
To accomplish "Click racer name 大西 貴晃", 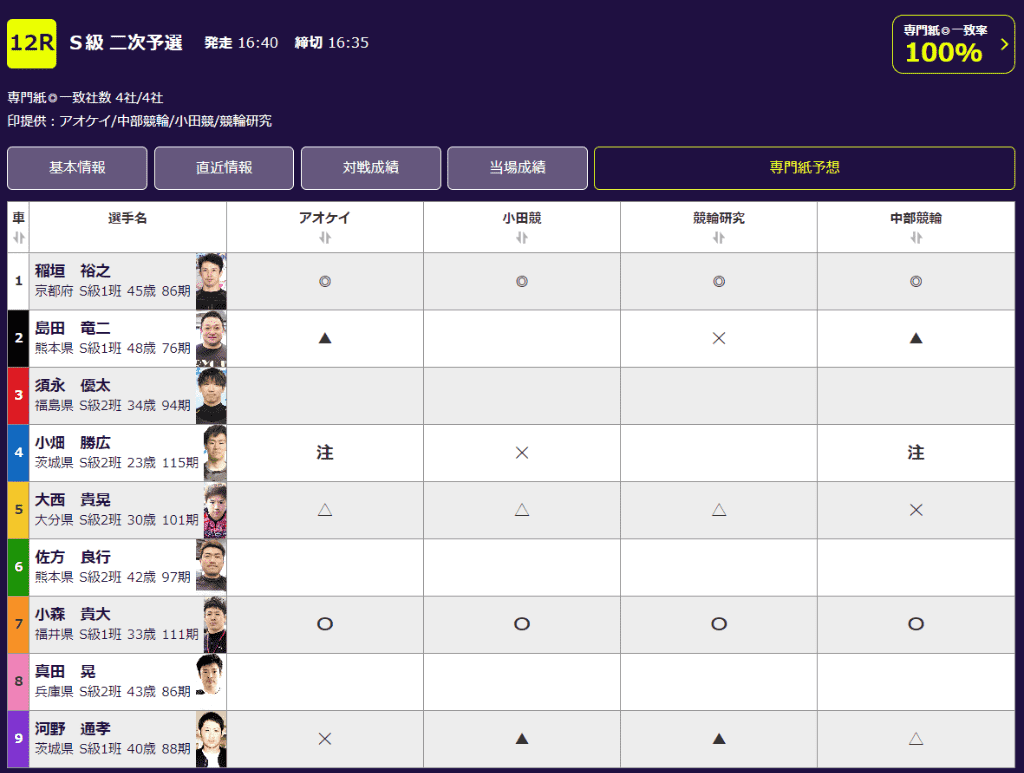I will 73,500.
